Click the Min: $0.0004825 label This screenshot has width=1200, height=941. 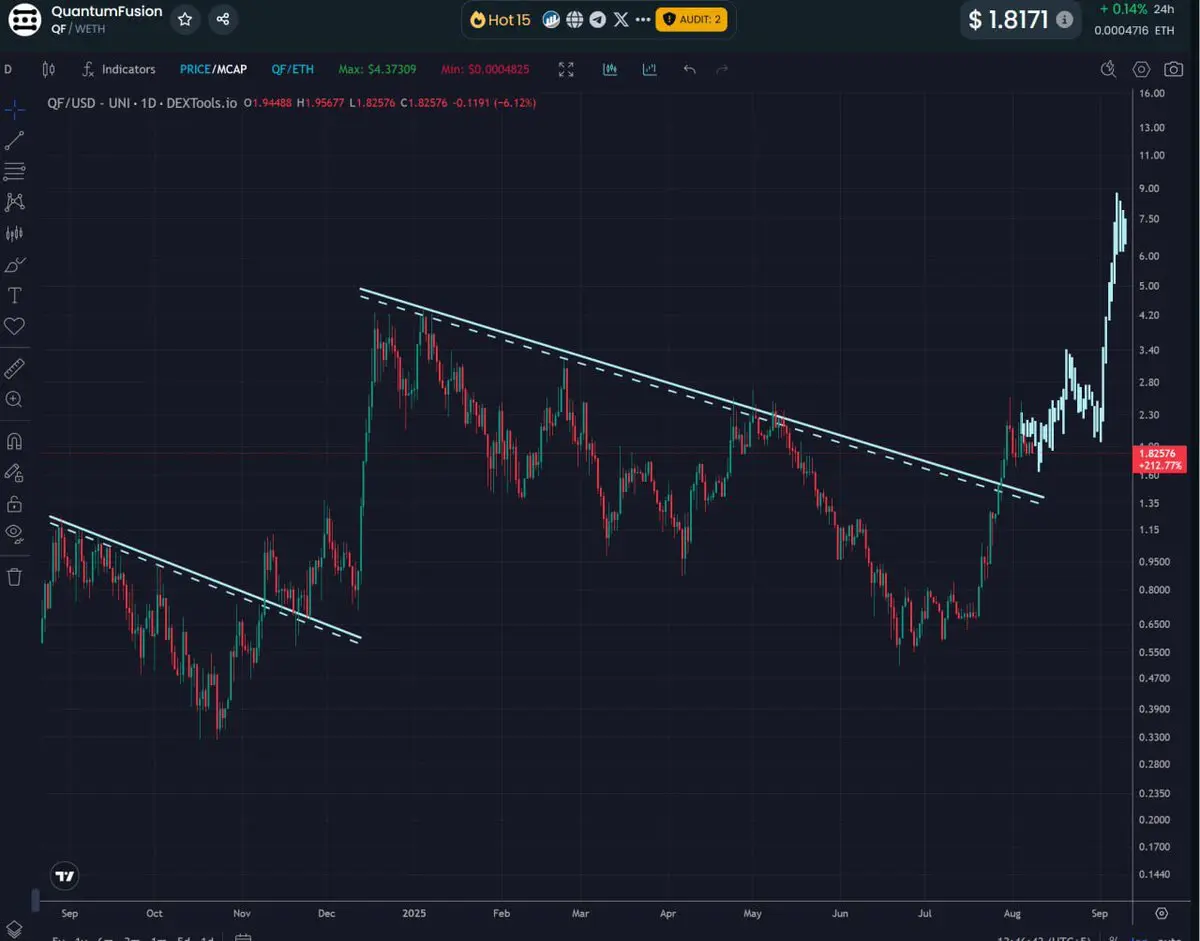click(x=486, y=69)
